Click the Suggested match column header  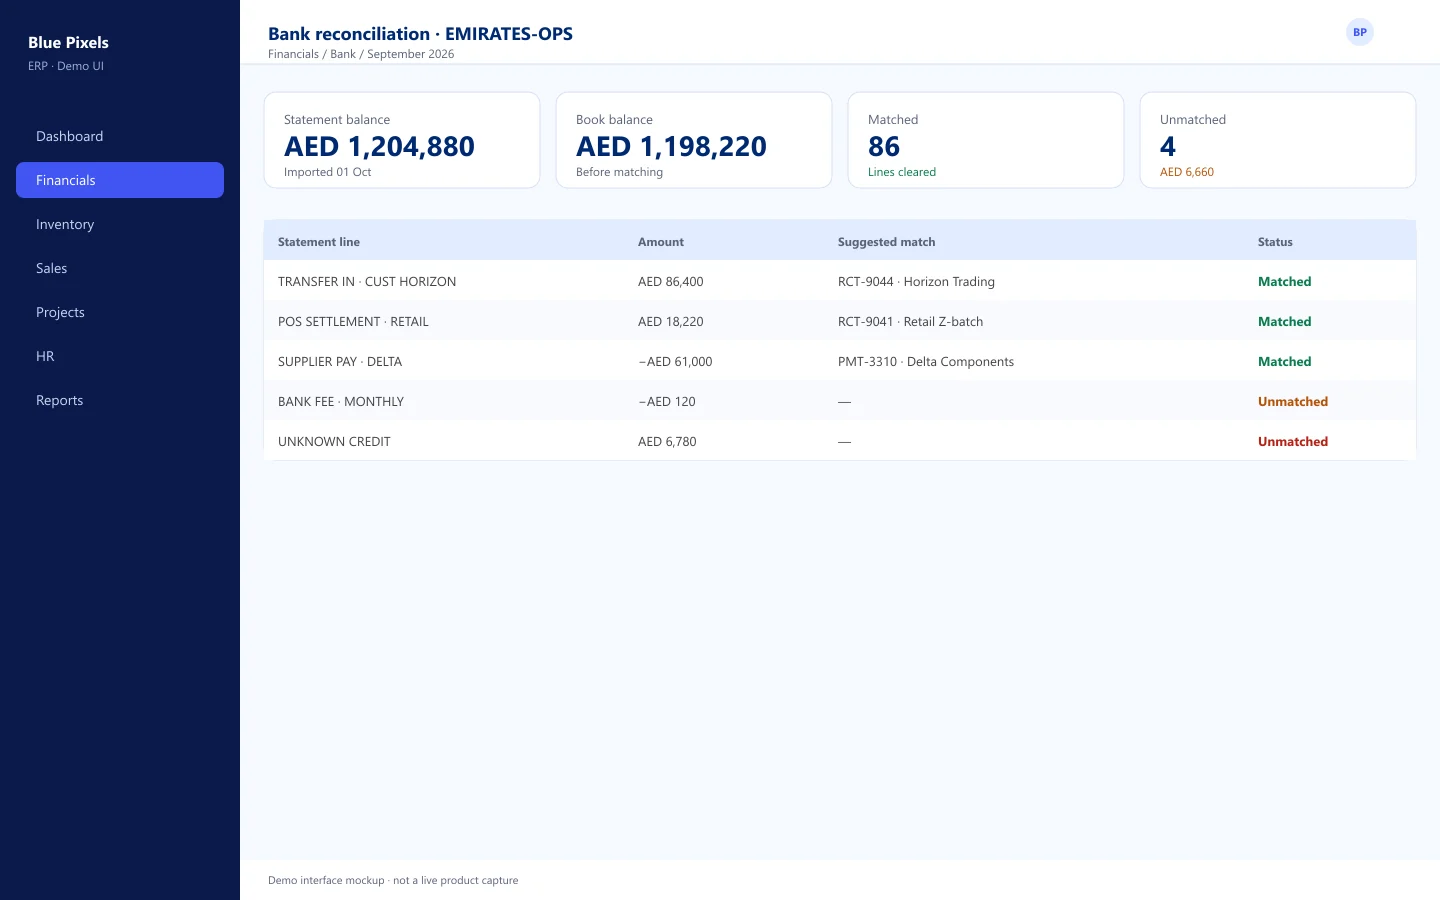pyautogui.click(x=887, y=242)
